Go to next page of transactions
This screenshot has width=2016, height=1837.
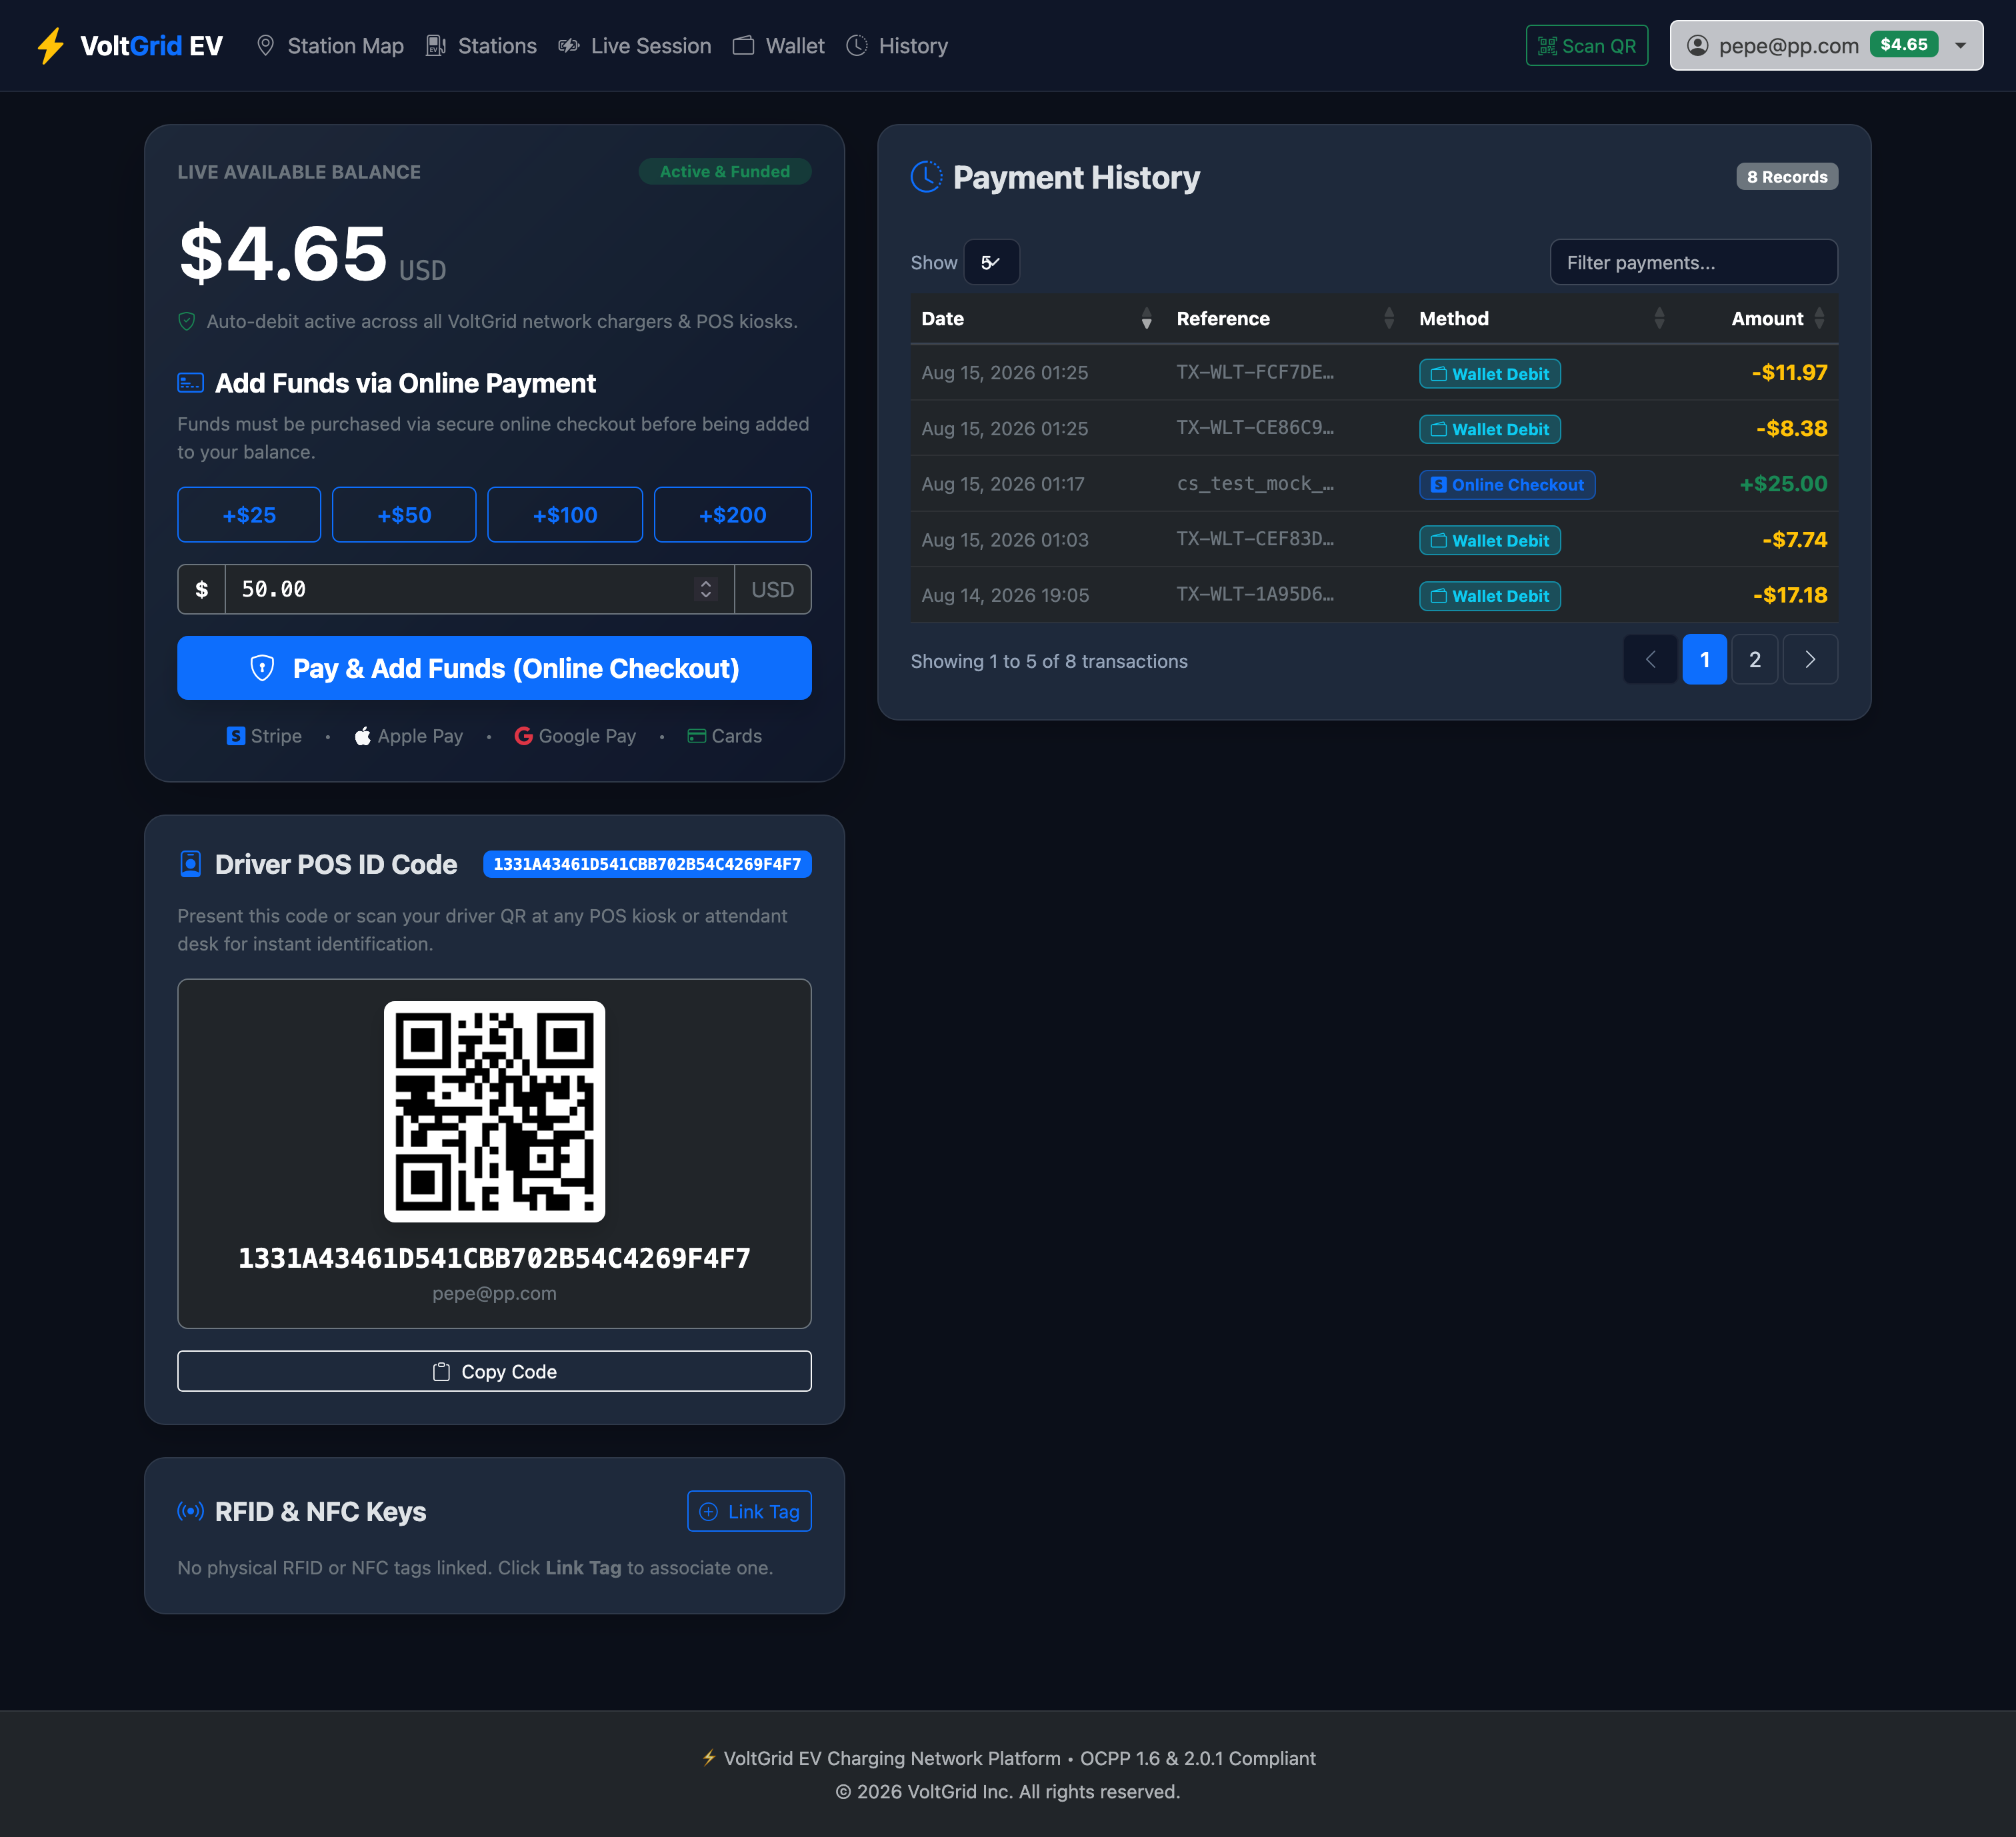click(1810, 659)
